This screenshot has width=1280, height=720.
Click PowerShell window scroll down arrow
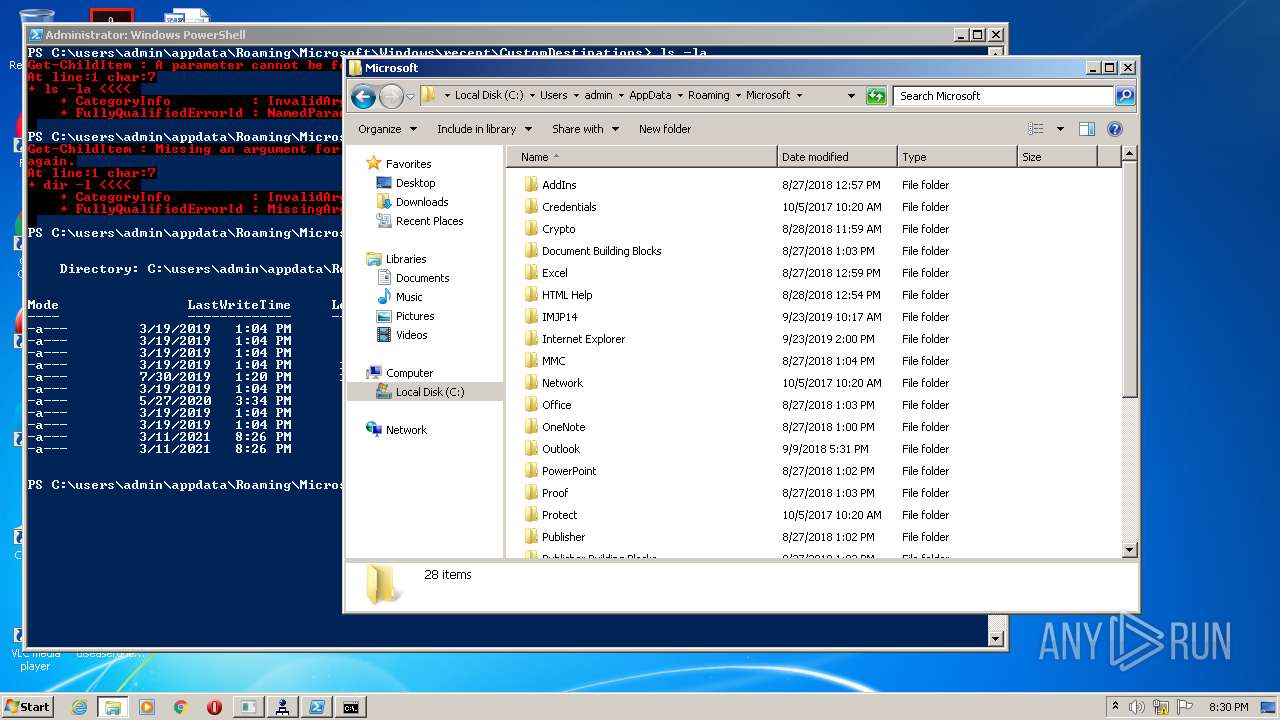point(995,638)
